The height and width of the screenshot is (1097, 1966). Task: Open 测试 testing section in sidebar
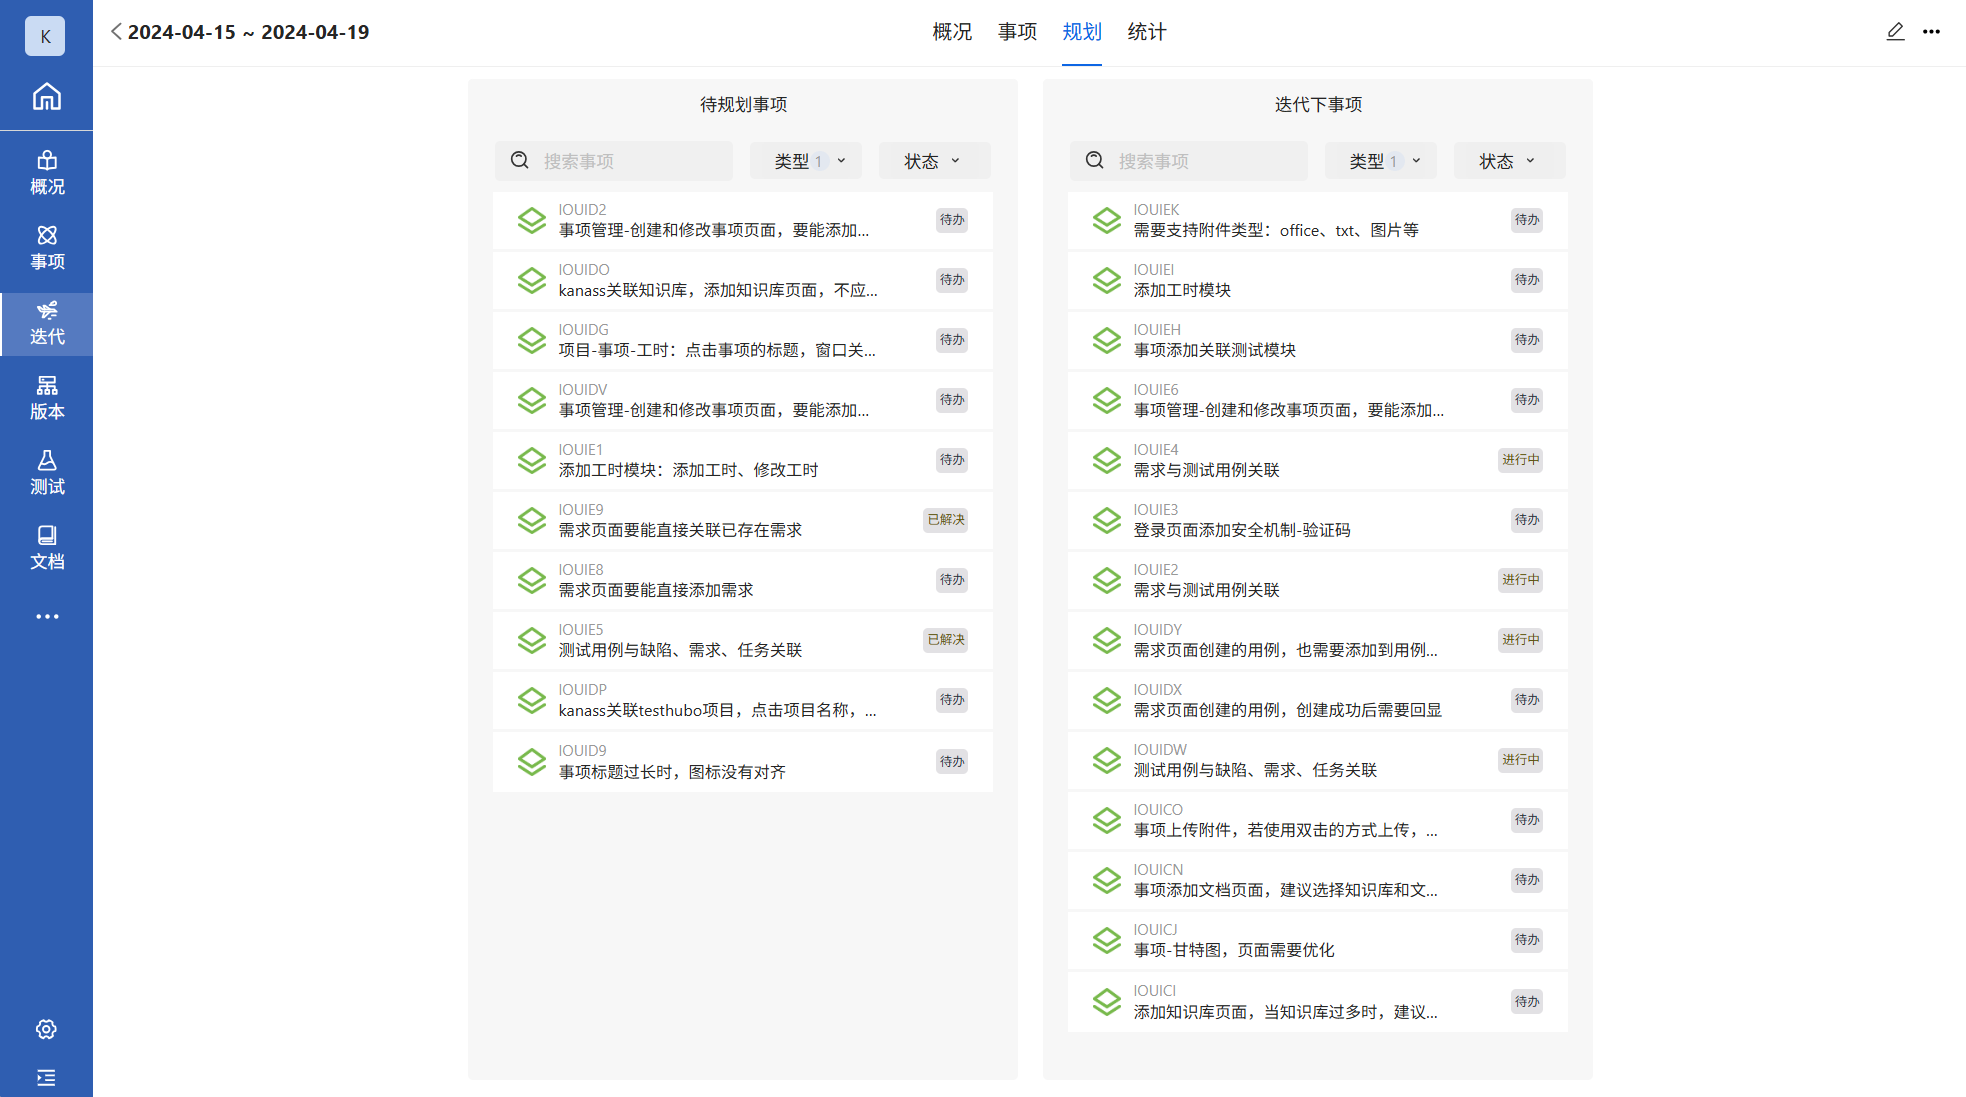click(46, 473)
